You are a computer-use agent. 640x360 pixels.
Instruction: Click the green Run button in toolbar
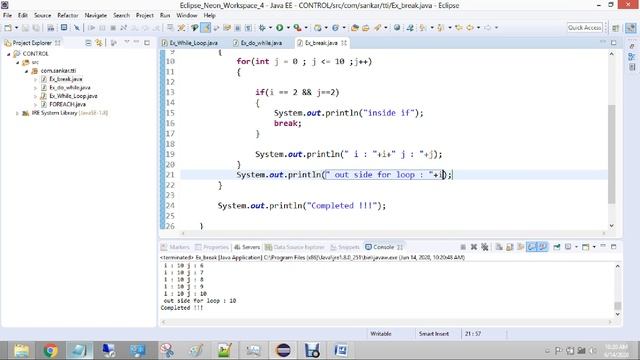(280, 28)
